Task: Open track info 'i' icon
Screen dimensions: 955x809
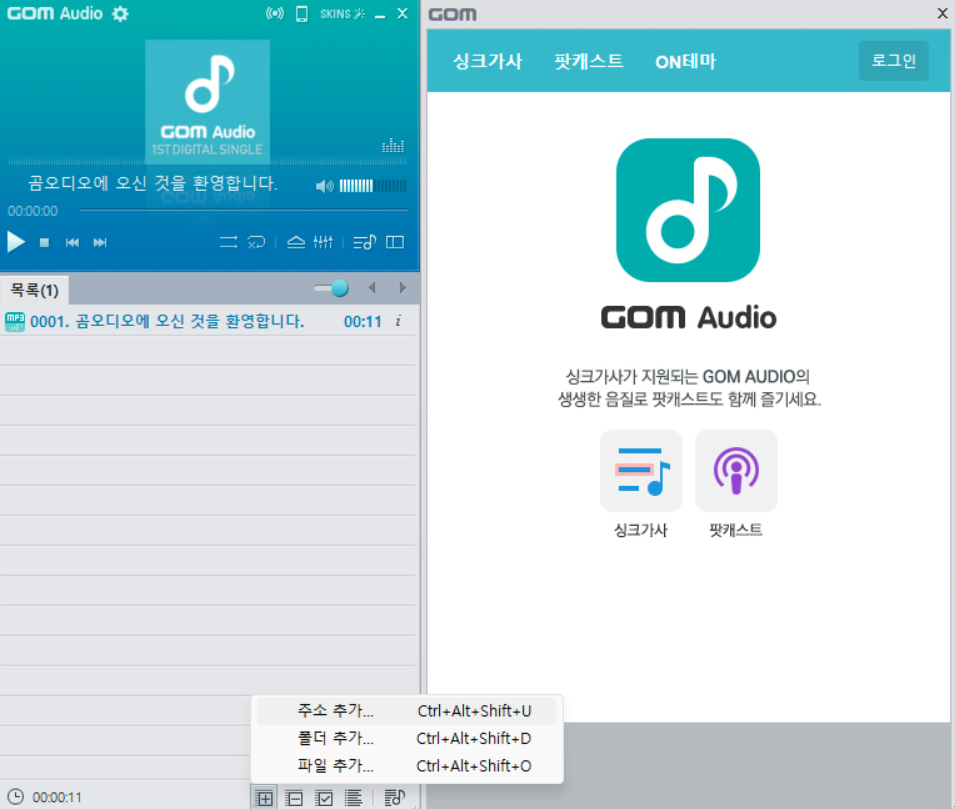Action: [398, 321]
